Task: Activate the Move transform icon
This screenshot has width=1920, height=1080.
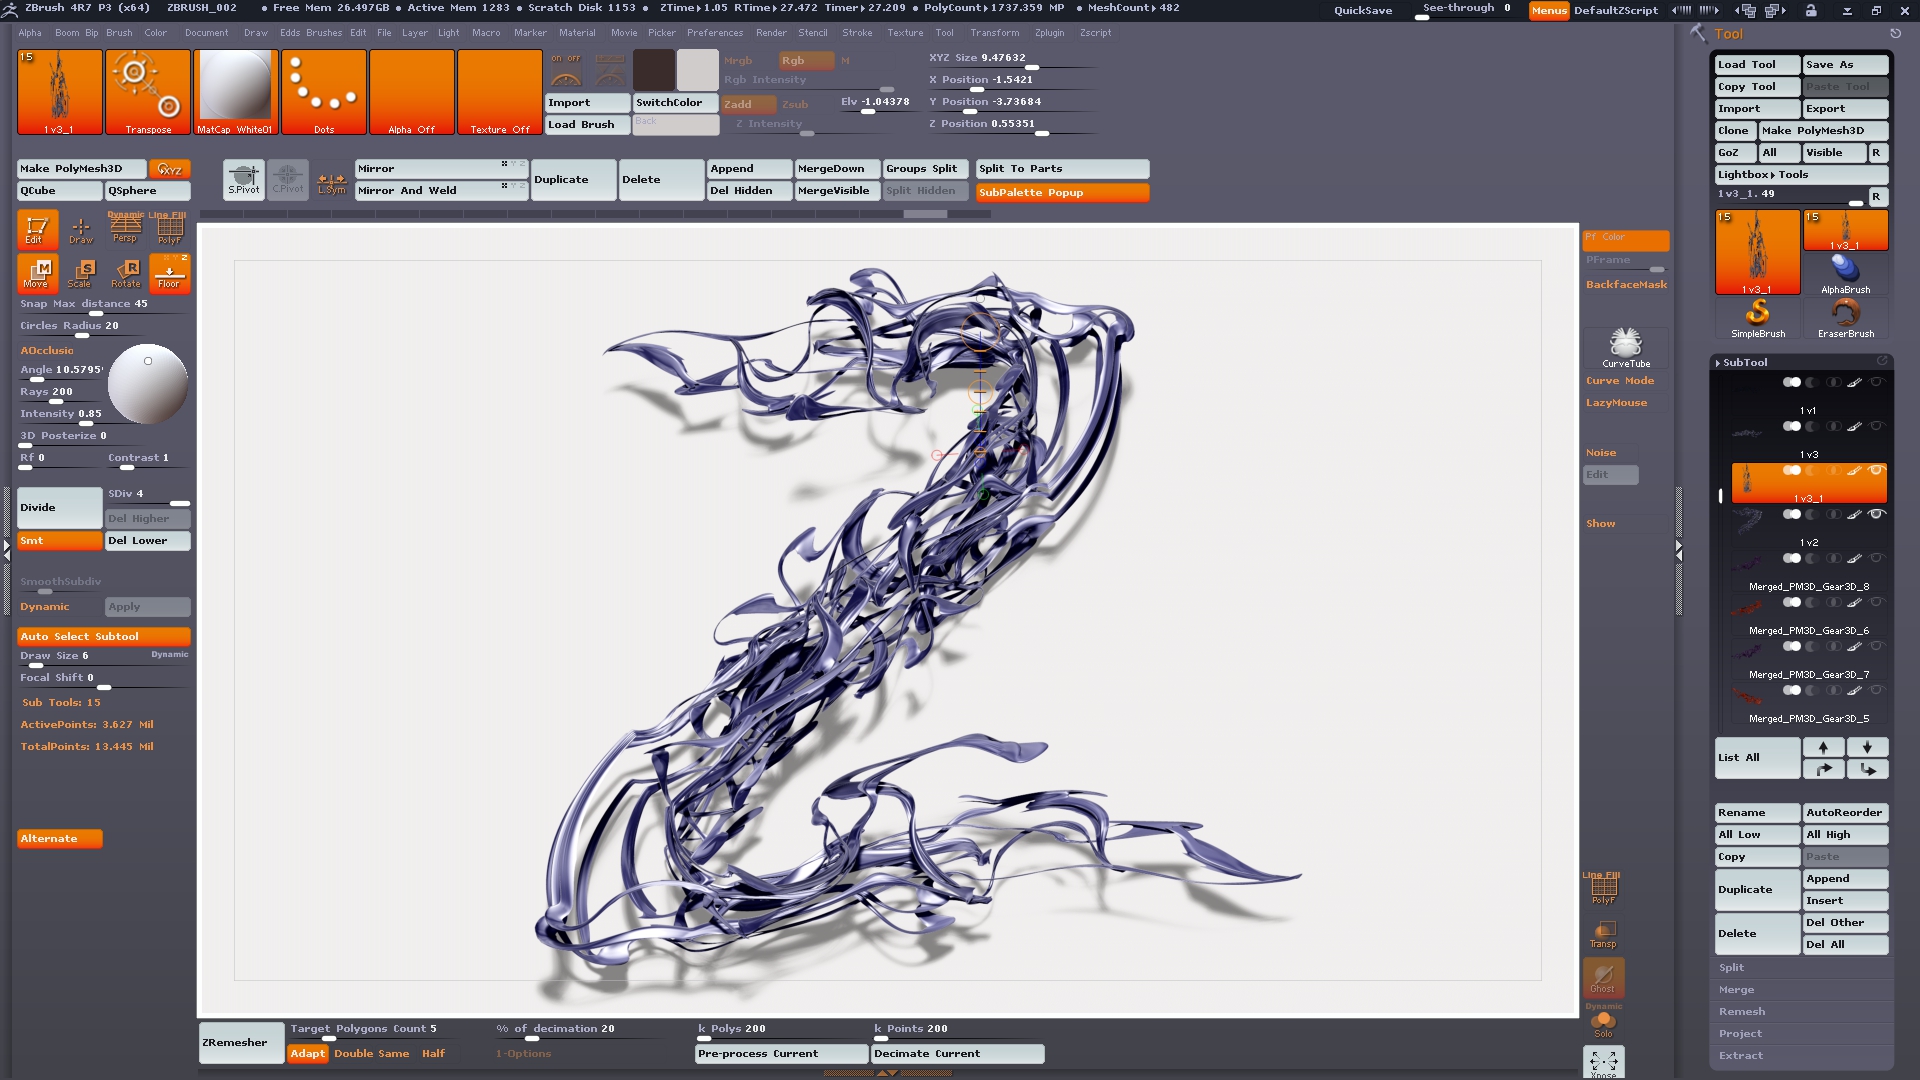Action: point(37,271)
